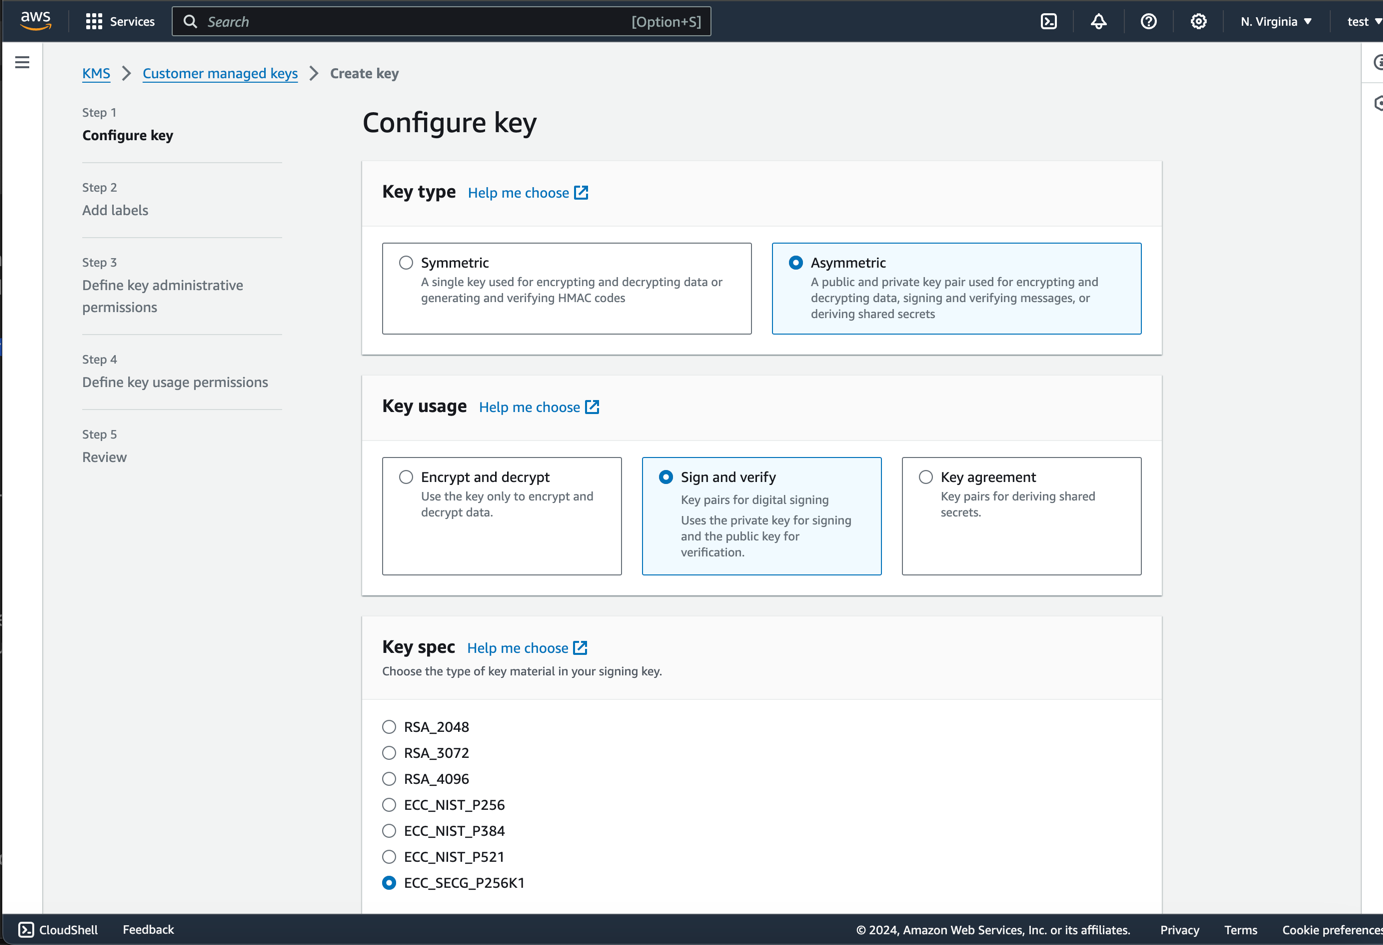This screenshot has height=945, width=1383.
Task: Click external link icon next to Key spec help
Action: [x=580, y=648]
